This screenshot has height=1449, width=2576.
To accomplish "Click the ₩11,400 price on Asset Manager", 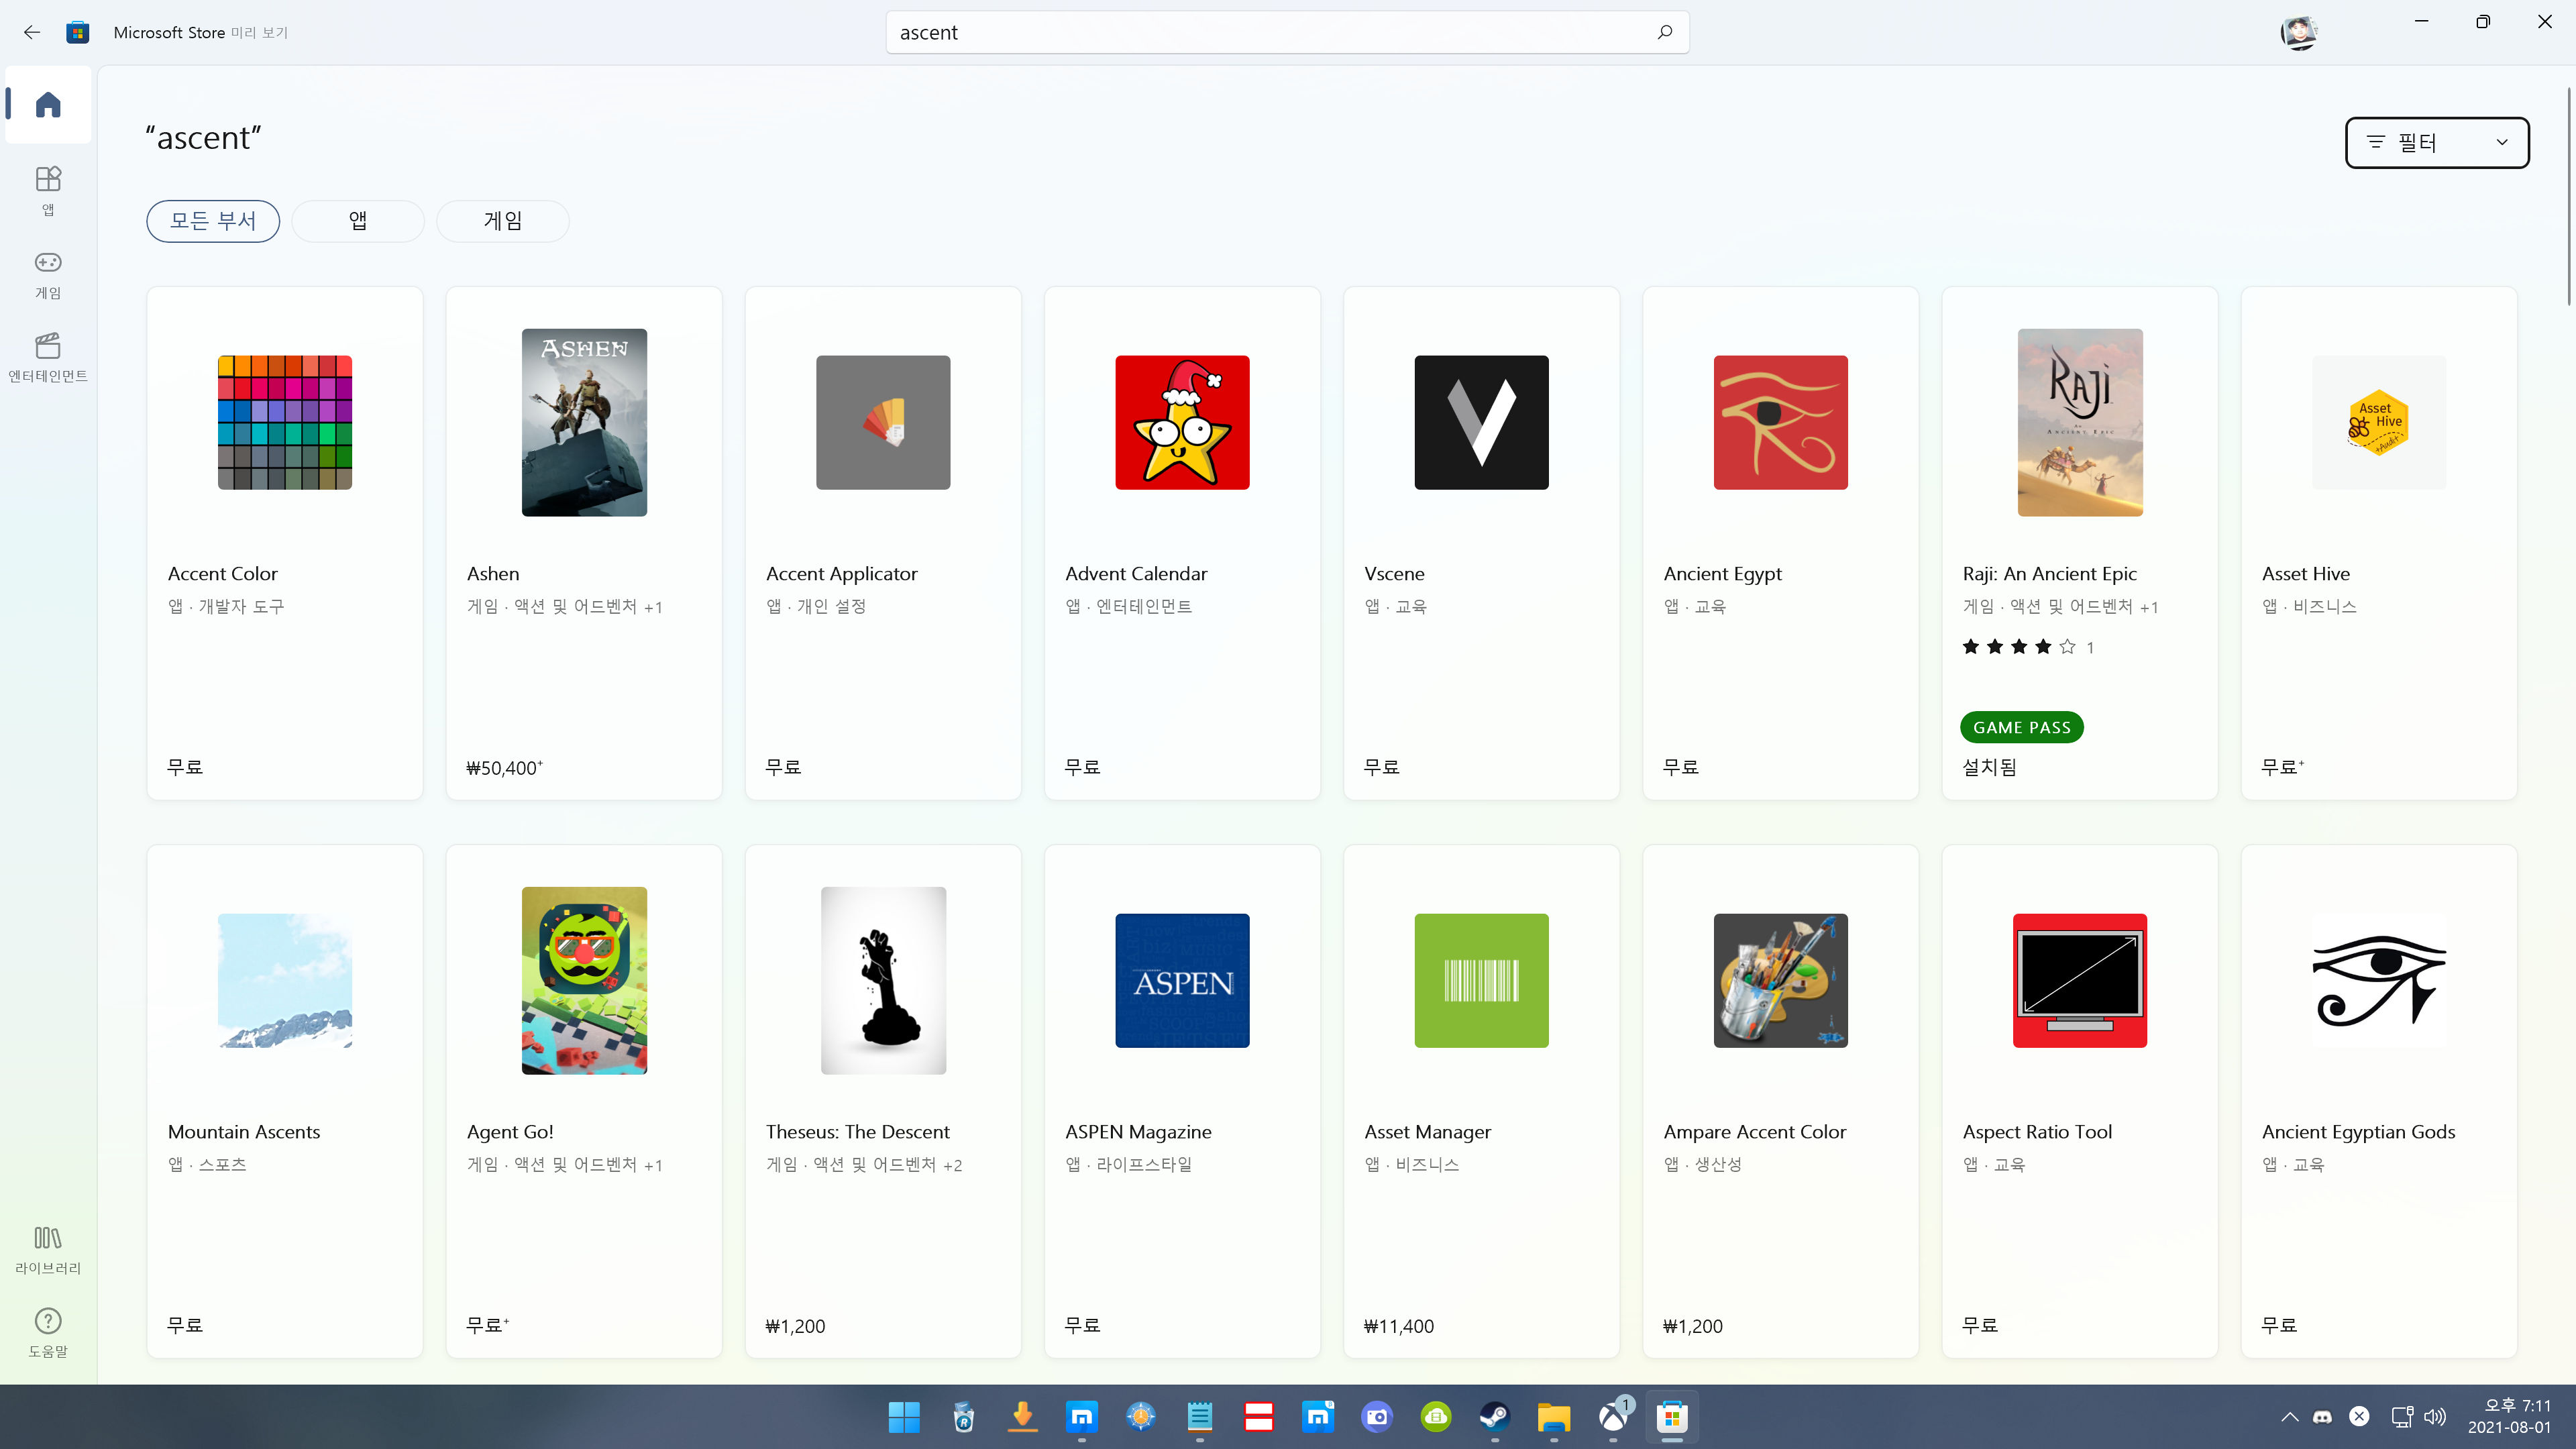I will tap(1398, 1326).
